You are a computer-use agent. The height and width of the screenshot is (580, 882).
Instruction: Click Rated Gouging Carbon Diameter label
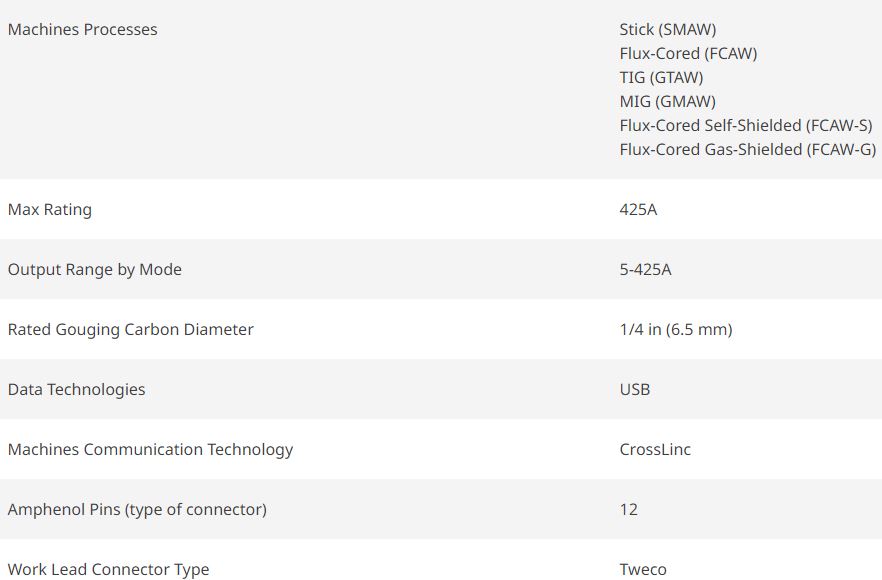130,330
